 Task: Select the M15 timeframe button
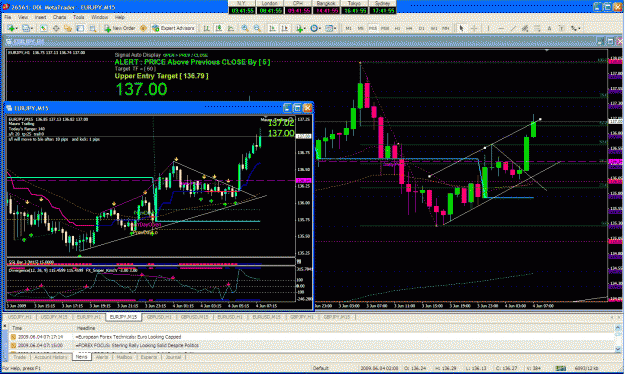point(373,28)
